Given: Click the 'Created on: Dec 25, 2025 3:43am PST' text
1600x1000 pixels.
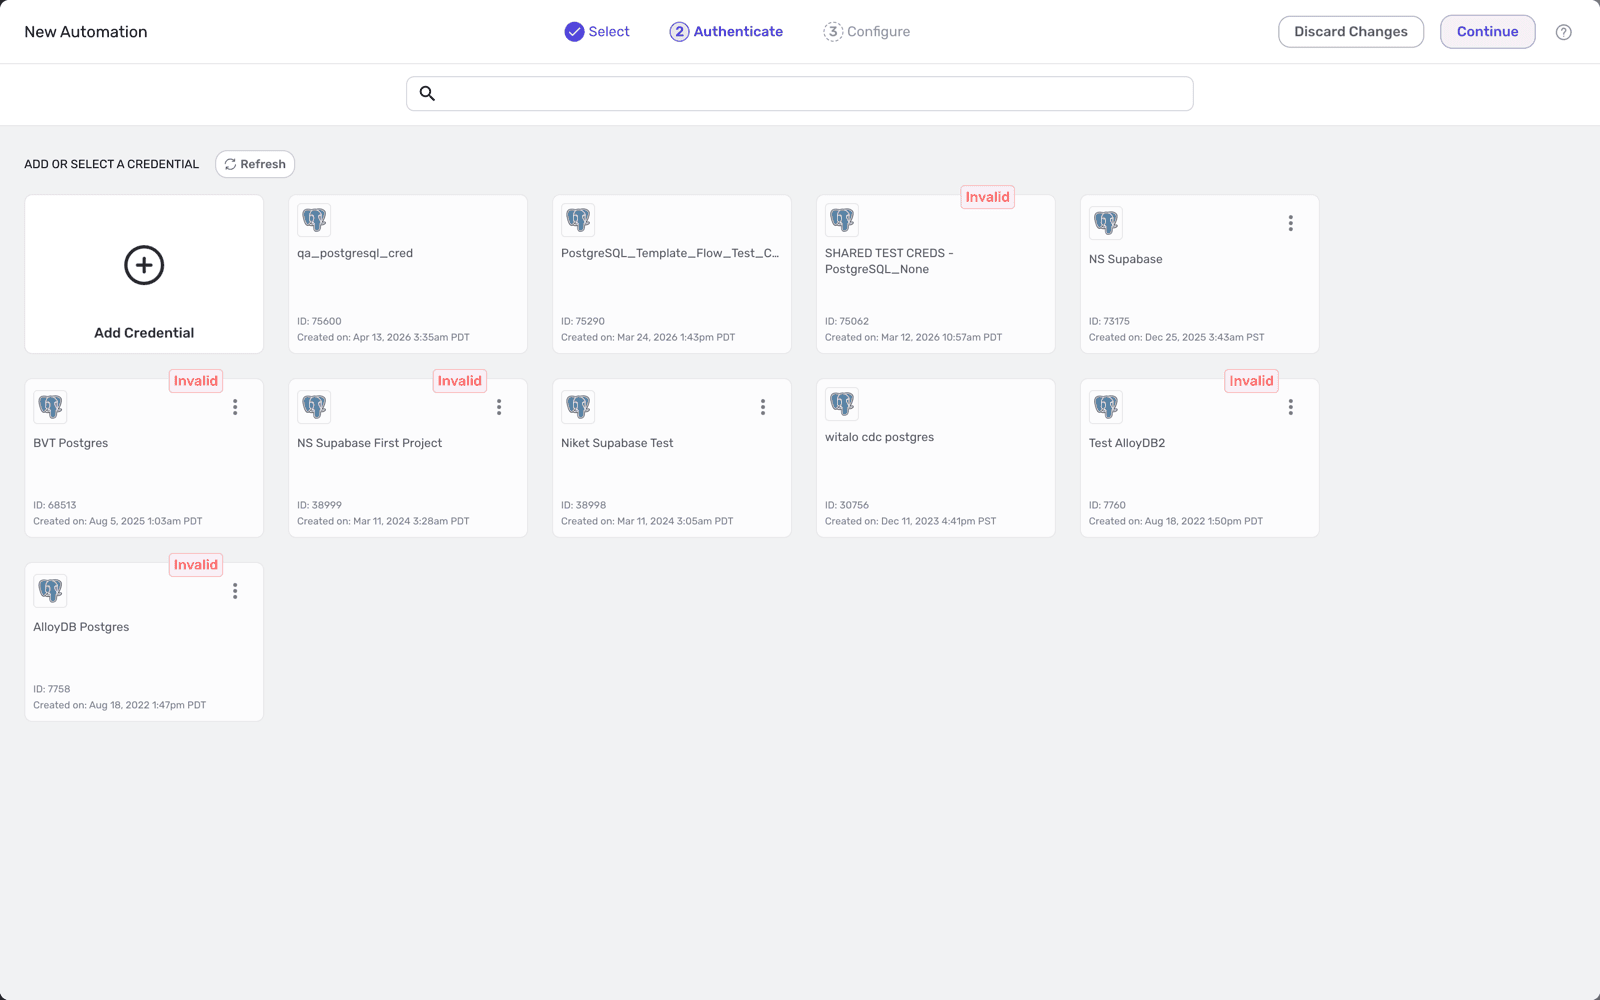Looking at the screenshot, I should tap(1177, 337).
